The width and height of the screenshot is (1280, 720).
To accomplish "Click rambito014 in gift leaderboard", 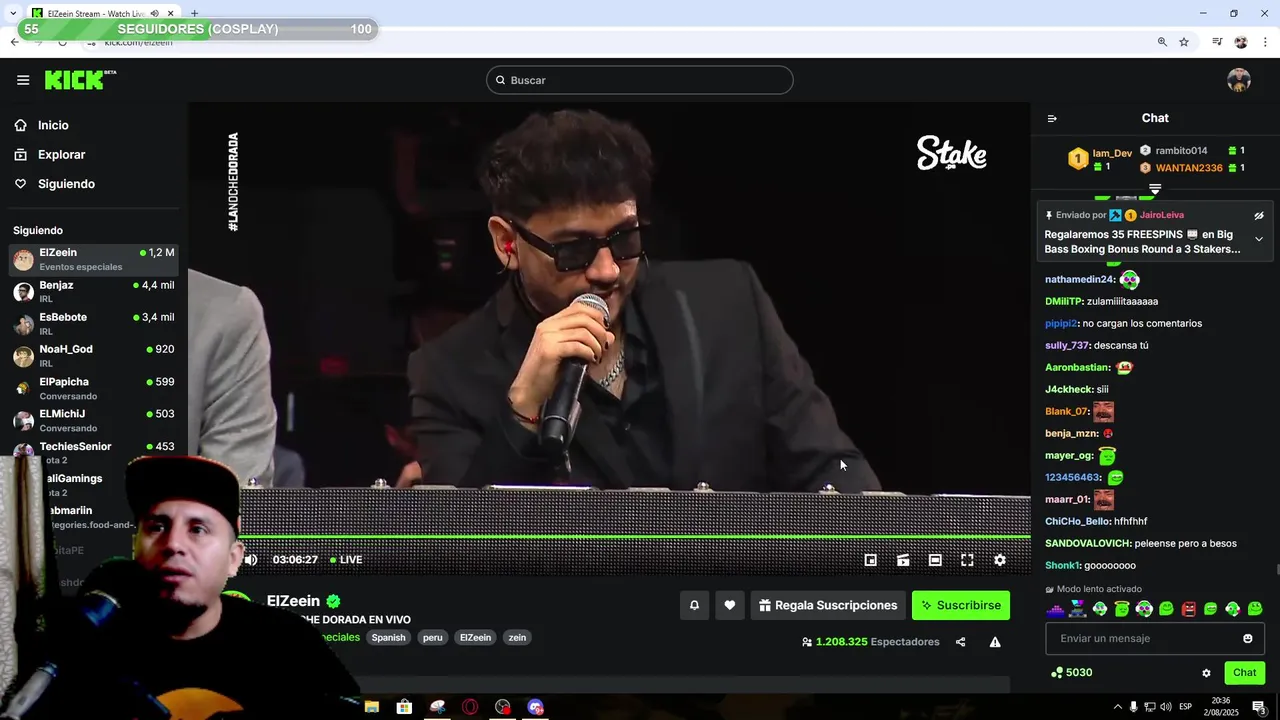I will (x=1182, y=151).
